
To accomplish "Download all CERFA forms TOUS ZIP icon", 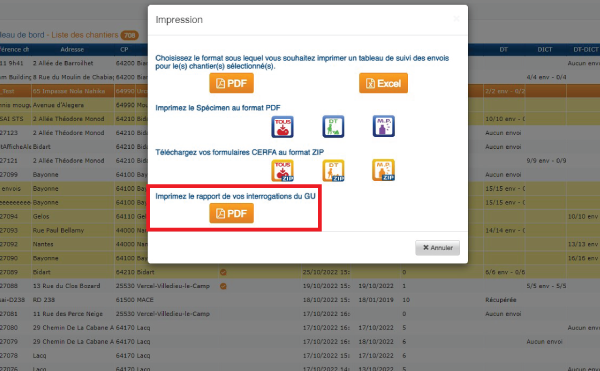I will click(x=282, y=171).
